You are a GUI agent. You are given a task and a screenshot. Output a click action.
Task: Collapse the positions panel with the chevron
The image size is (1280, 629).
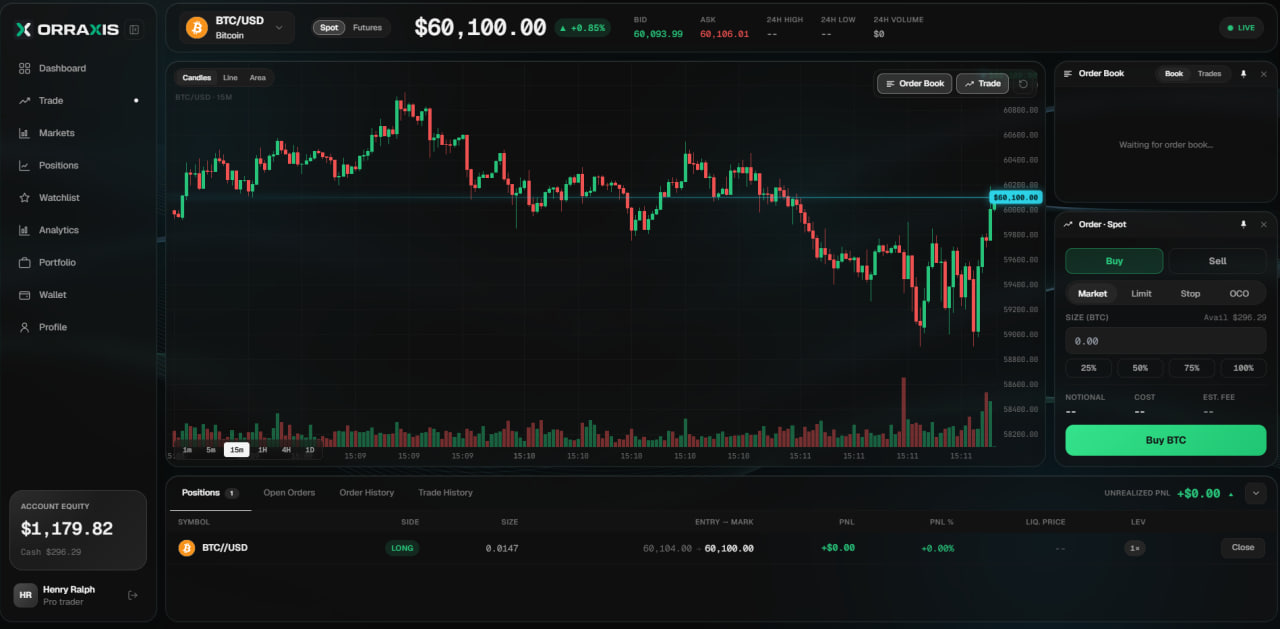[1256, 493]
